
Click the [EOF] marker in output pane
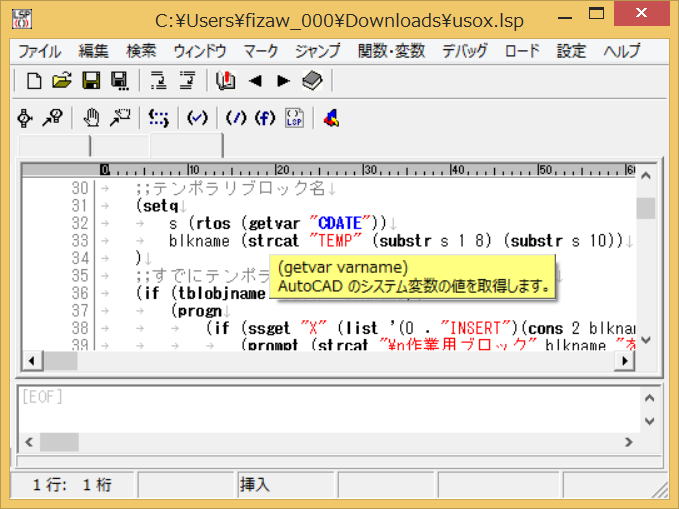point(42,396)
